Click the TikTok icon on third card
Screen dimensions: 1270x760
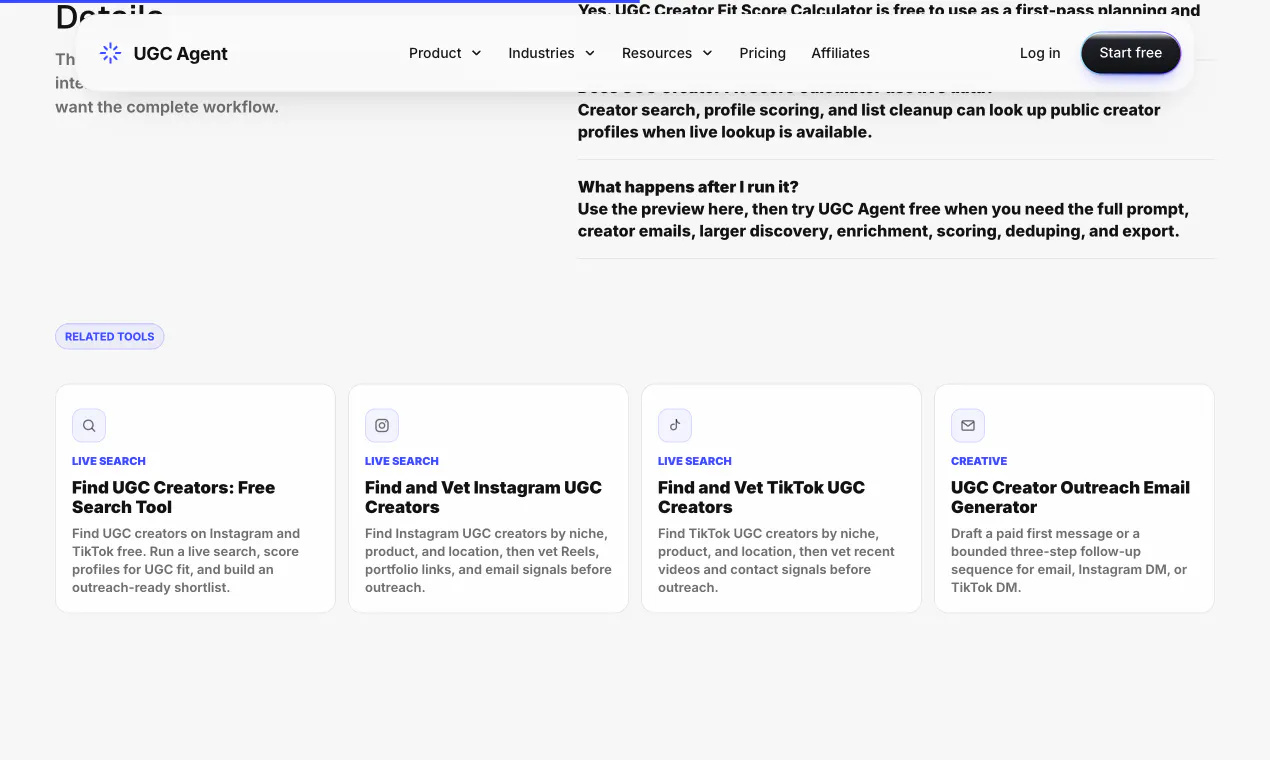tap(675, 425)
